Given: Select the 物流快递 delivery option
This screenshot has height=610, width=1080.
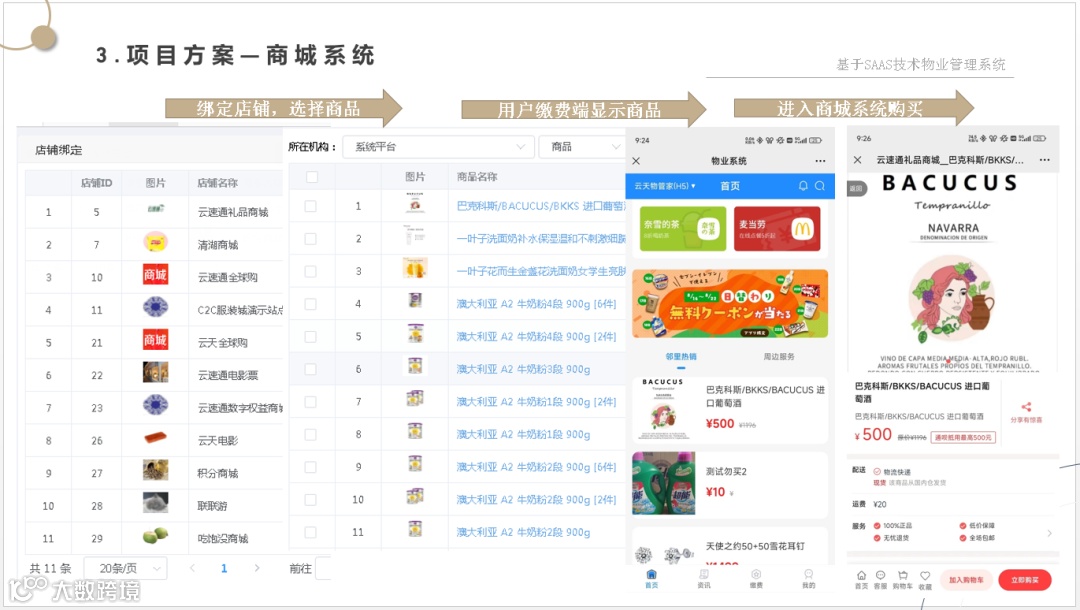Looking at the screenshot, I should point(893,472).
